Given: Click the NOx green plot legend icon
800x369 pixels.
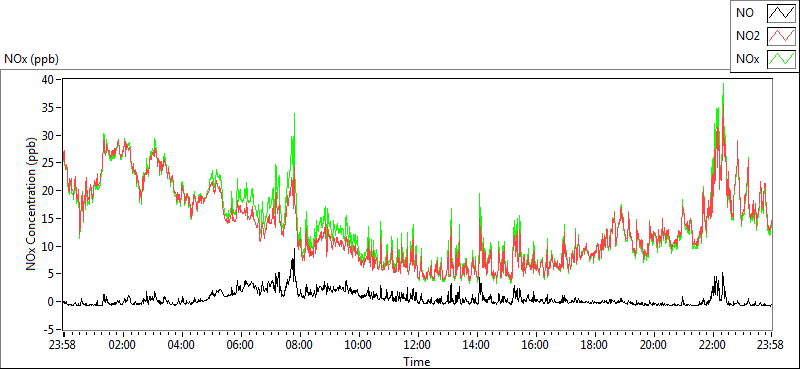Looking at the screenshot, I should [781, 59].
